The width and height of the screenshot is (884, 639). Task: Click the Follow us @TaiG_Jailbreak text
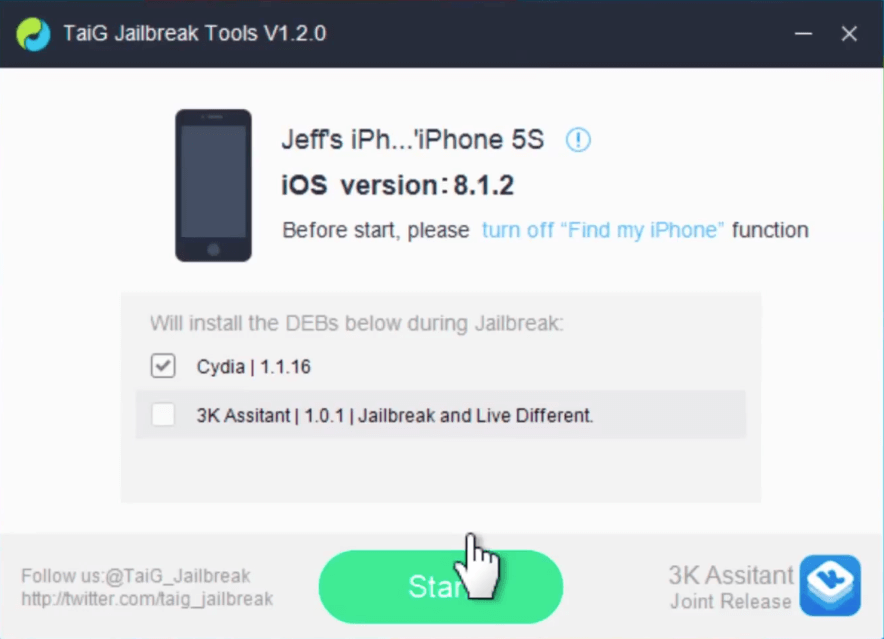[136, 576]
